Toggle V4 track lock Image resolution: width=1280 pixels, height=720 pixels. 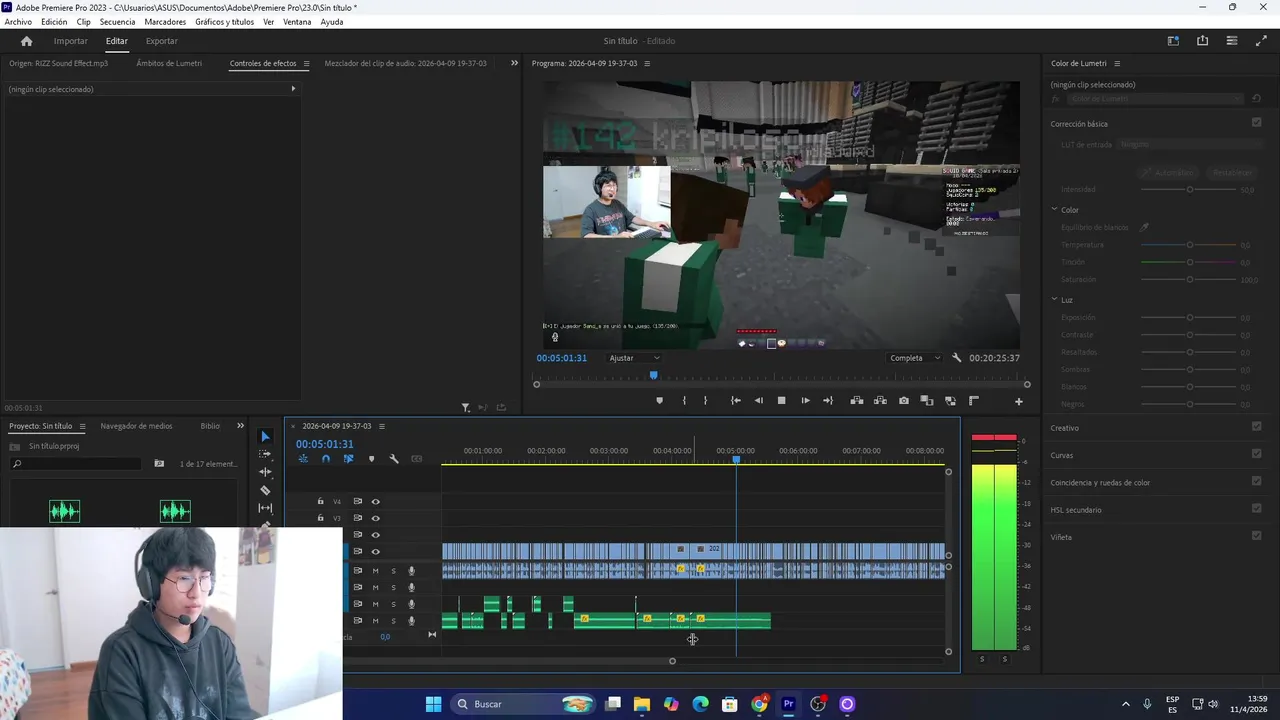tap(320, 501)
